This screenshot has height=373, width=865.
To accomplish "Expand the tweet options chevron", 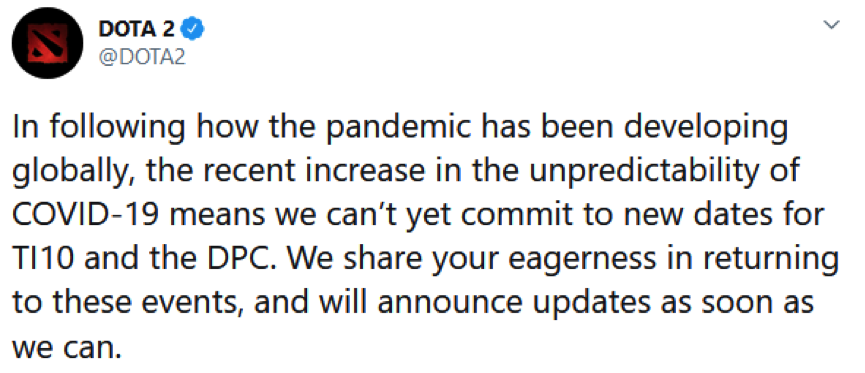I will [831, 24].
